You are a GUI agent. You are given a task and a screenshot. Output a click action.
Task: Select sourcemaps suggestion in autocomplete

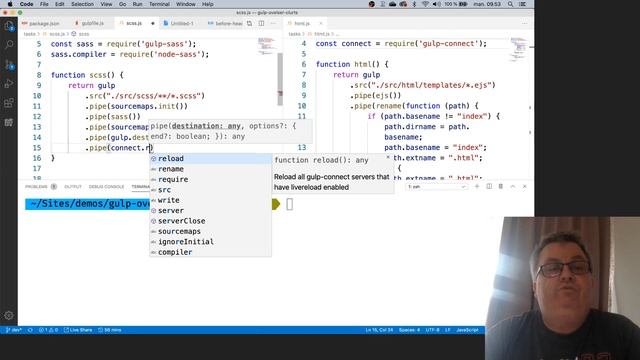[x=210, y=231]
